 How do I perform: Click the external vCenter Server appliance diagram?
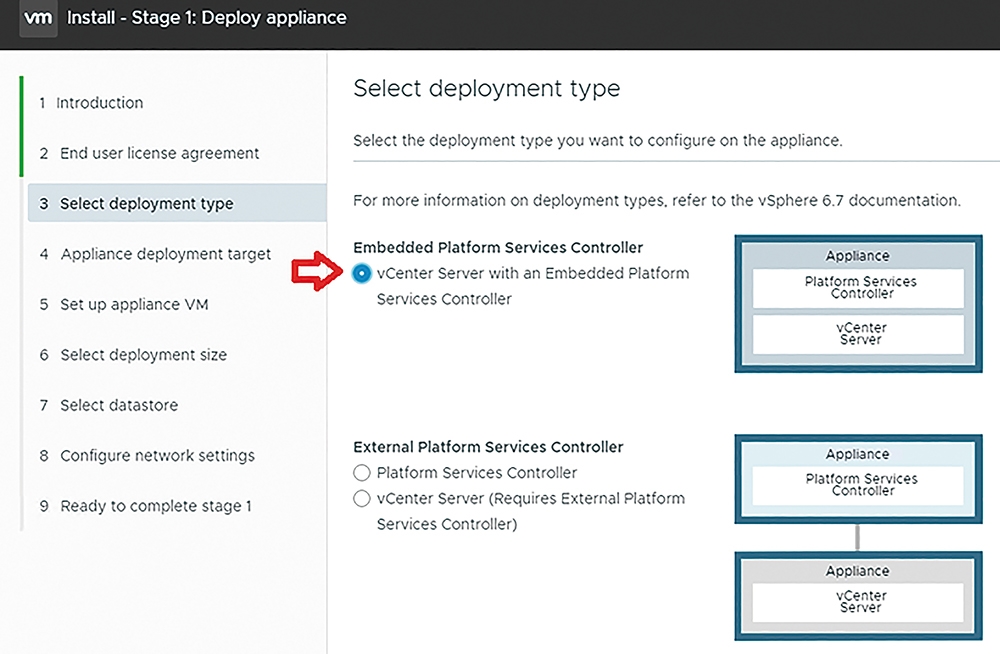tap(858, 596)
